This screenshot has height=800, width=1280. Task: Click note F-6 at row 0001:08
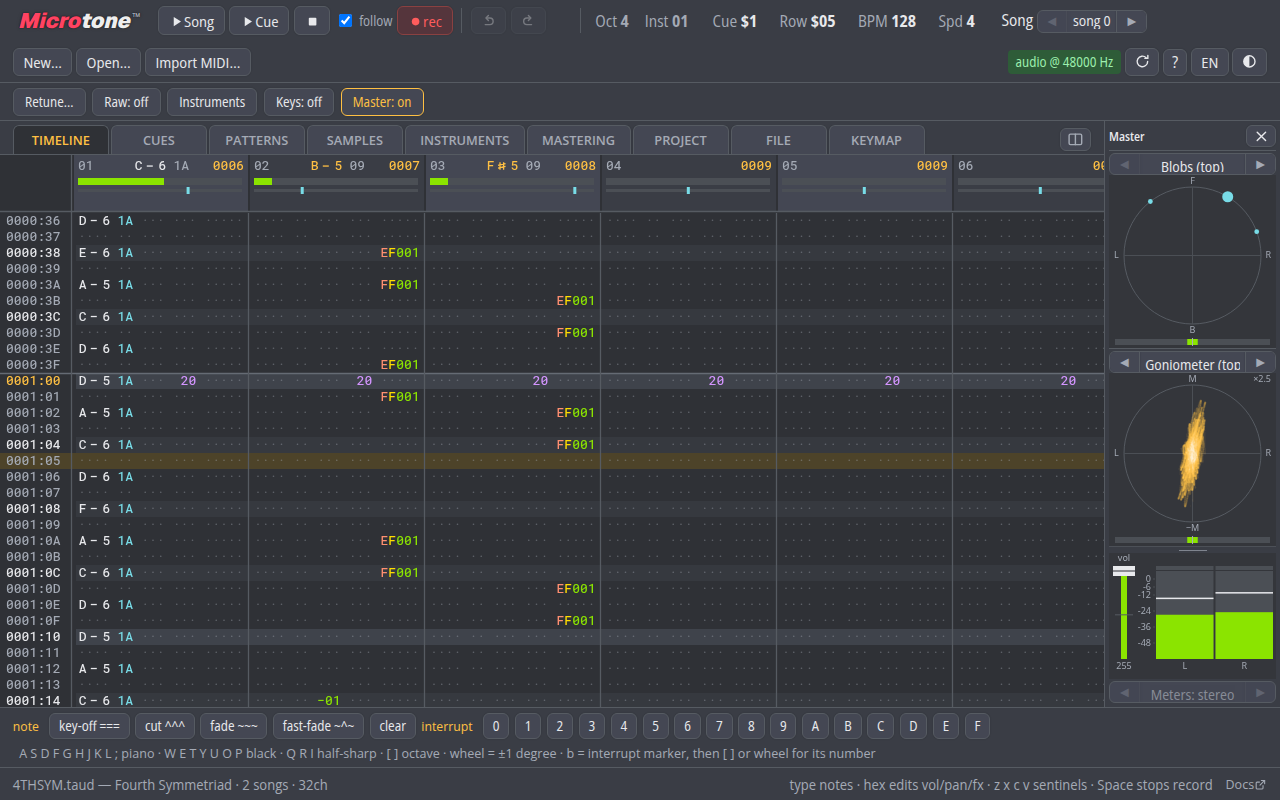pyautogui.click(x=94, y=509)
